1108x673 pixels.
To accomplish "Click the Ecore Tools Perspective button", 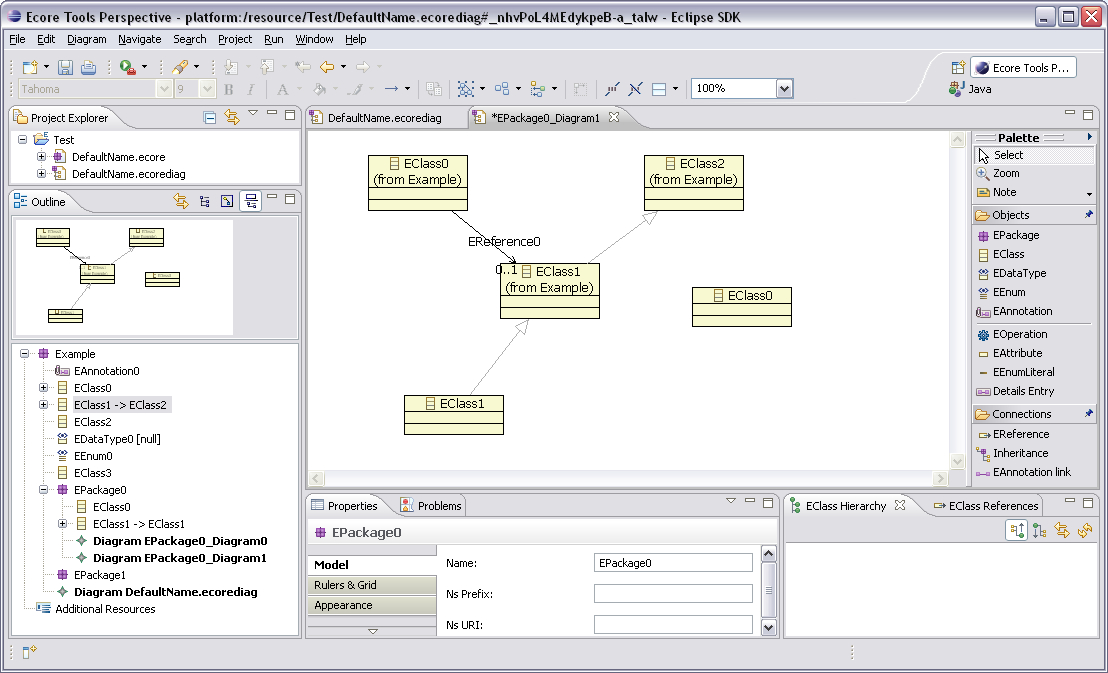I will pyautogui.click(x=1023, y=68).
